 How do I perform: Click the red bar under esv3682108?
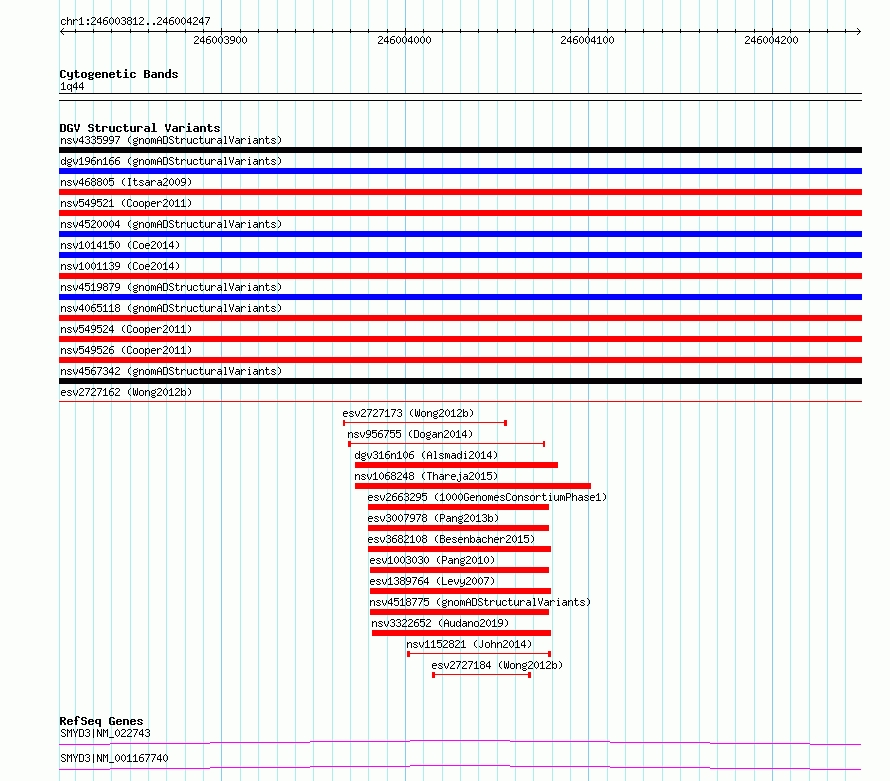(x=459, y=549)
